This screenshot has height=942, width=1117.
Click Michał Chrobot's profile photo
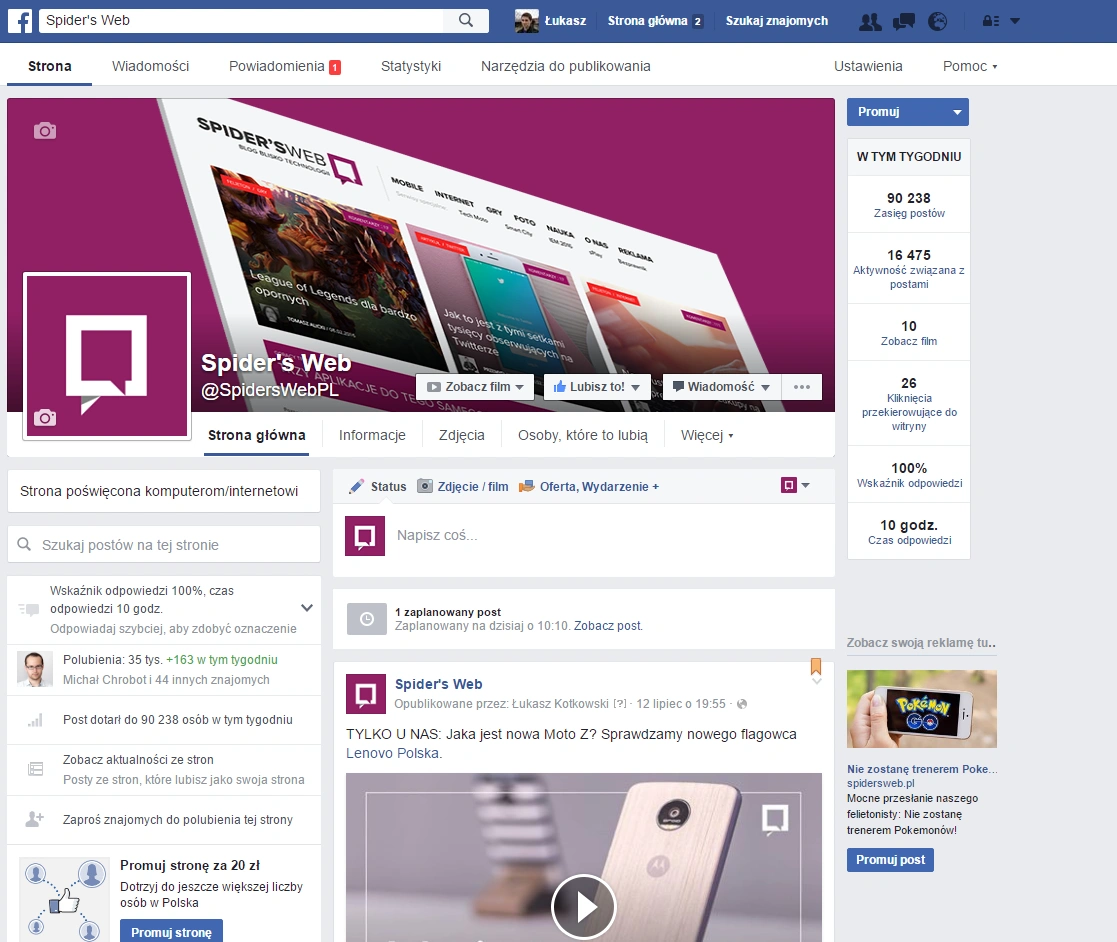tap(35, 669)
